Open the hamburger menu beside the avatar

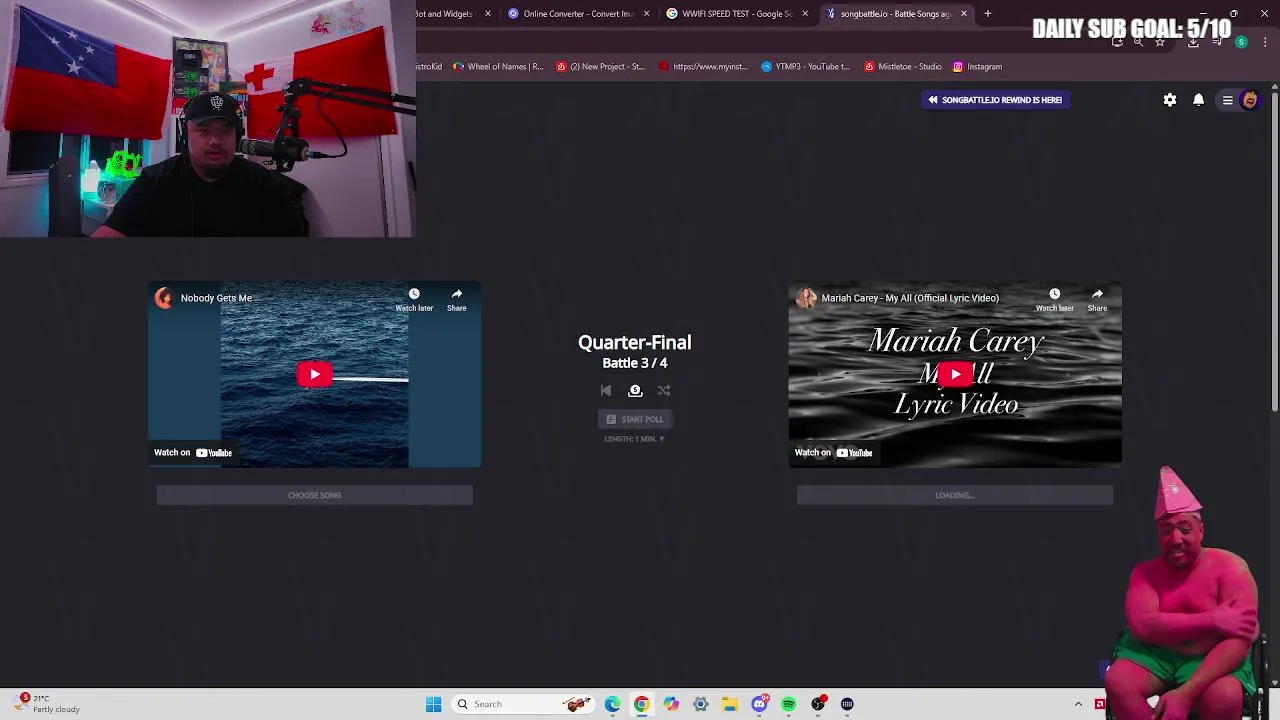coord(1227,100)
